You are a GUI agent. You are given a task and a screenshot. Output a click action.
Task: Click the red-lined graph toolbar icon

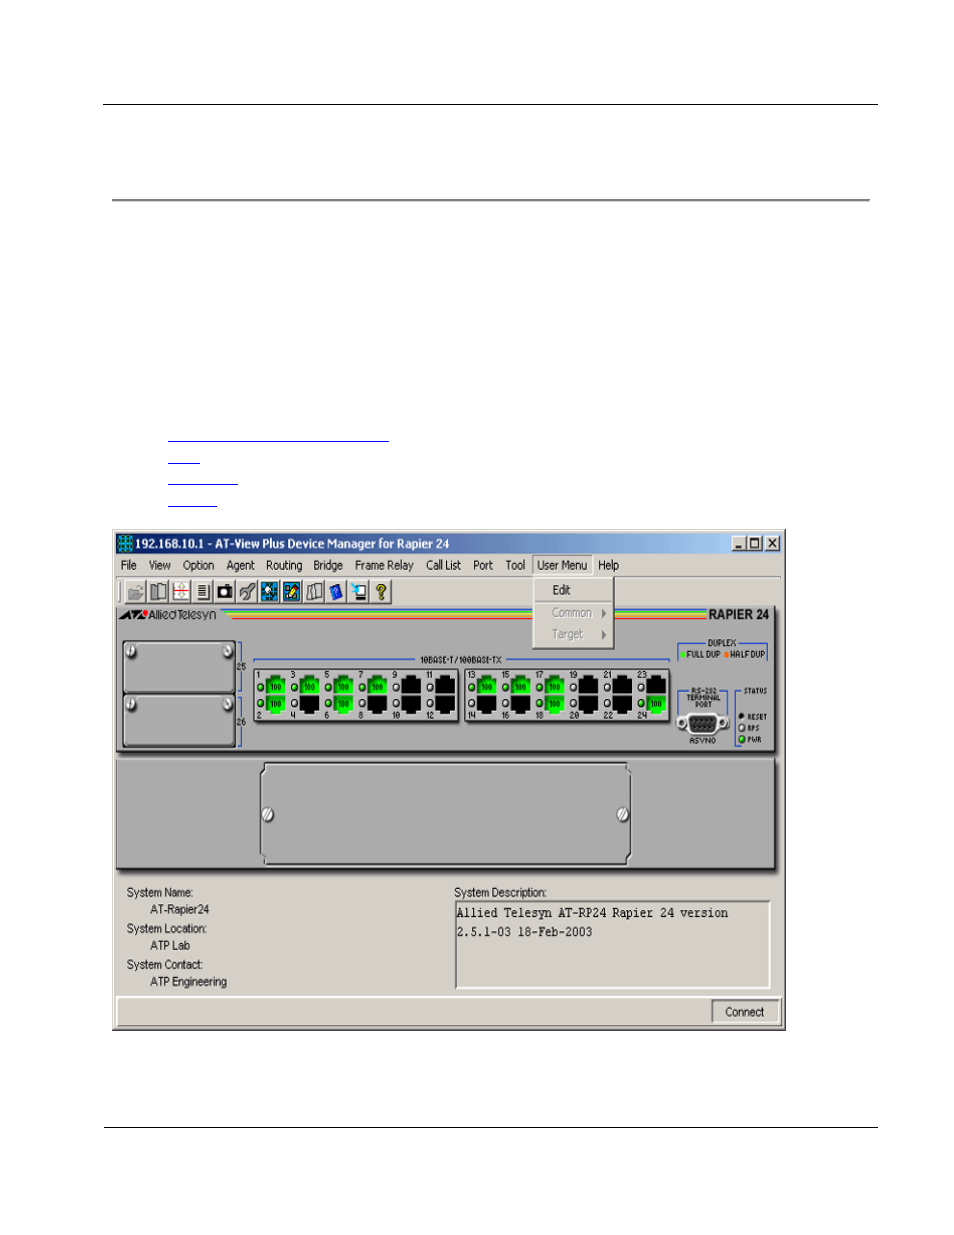(x=180, y=592)
